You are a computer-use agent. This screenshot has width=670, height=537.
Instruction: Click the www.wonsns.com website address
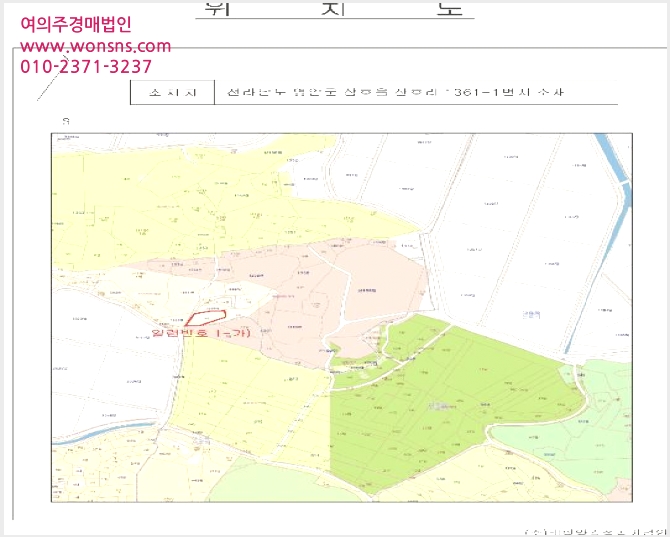96,46
